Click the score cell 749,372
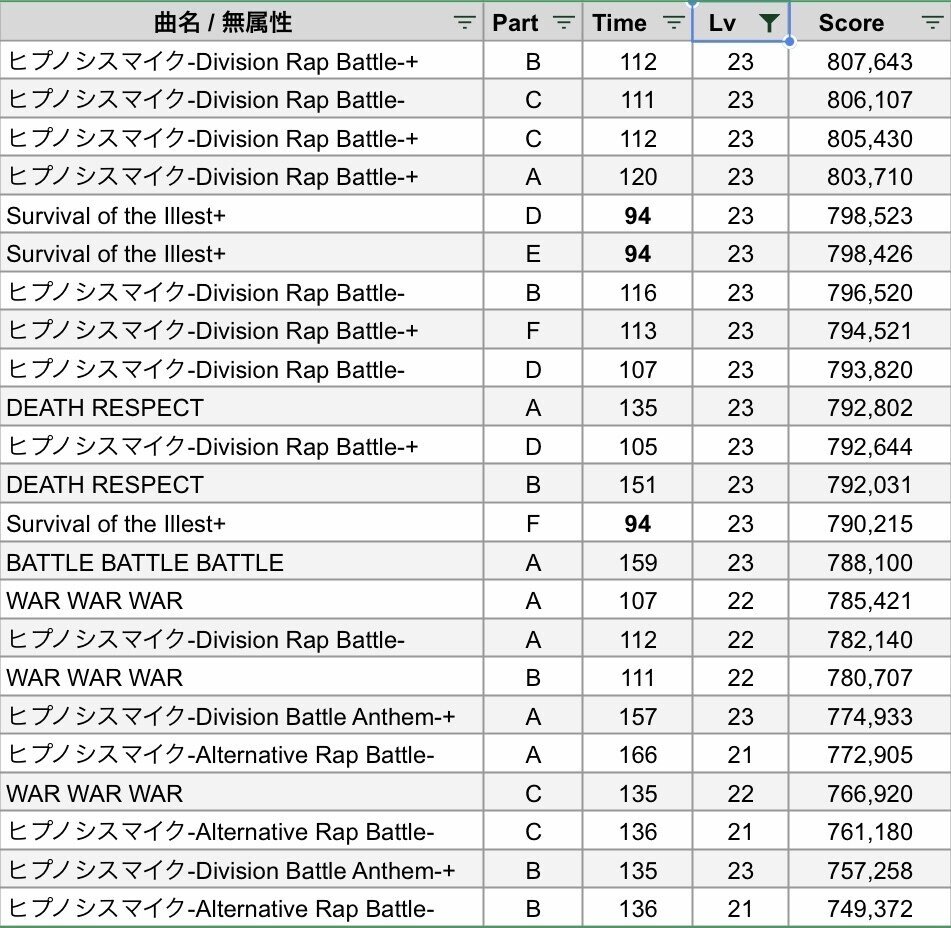 click(x=870, y=909)
